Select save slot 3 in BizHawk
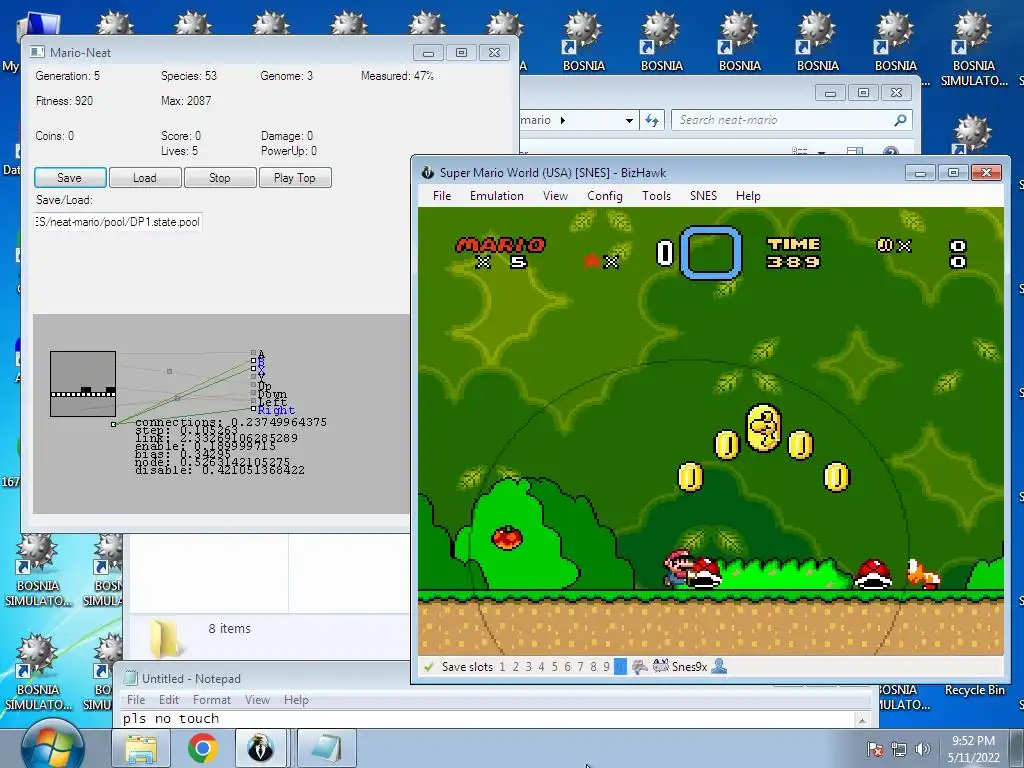 pyautogui.click(x=528, y=667)
